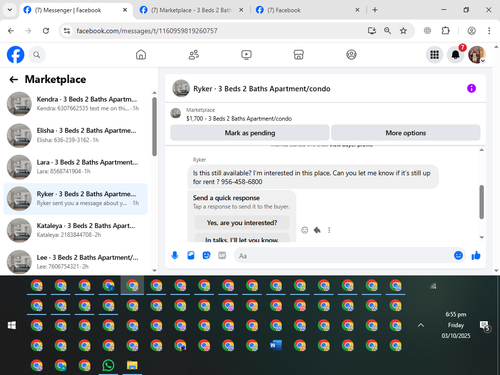Click the site information icon in address bar
The height and width of the screenshot is (375, 500).
tap(67, 31)
